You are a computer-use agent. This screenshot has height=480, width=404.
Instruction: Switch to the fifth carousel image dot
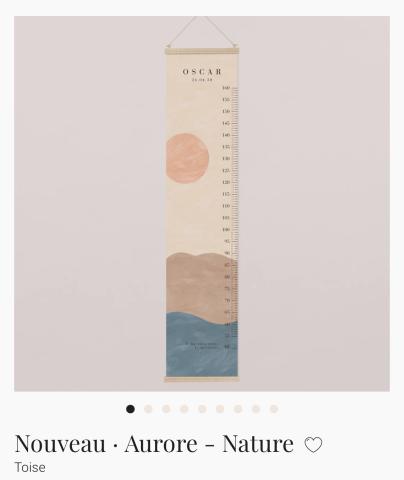click(202, 409)
